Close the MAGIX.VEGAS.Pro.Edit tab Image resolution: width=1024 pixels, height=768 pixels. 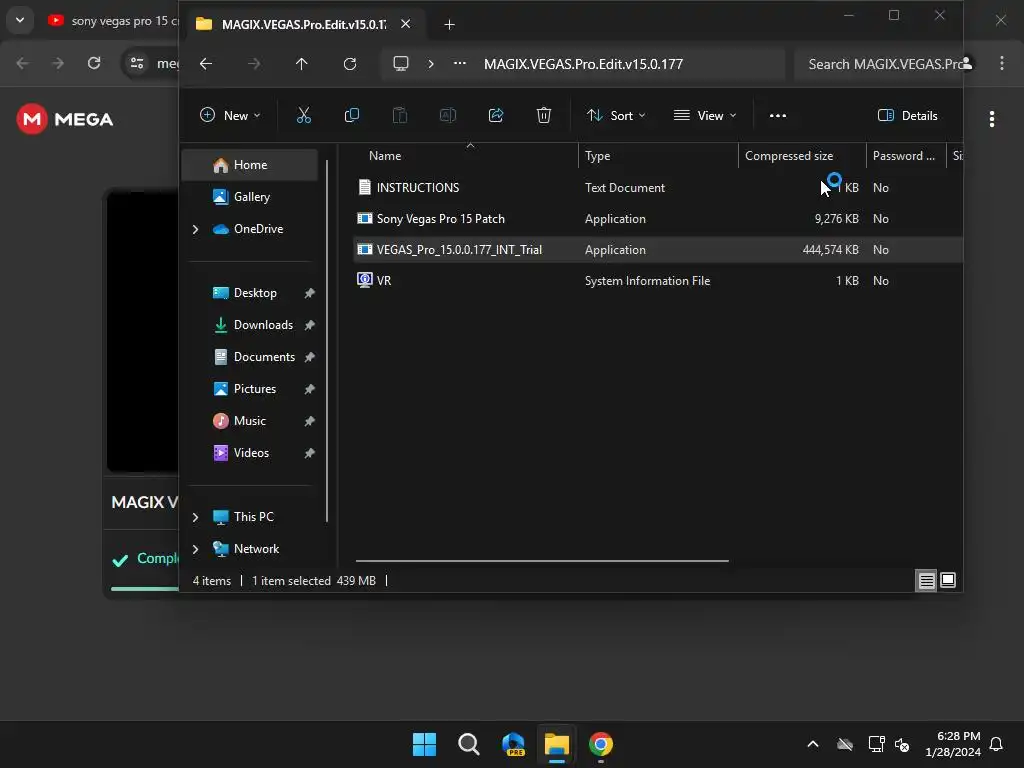tap(406, 24)
